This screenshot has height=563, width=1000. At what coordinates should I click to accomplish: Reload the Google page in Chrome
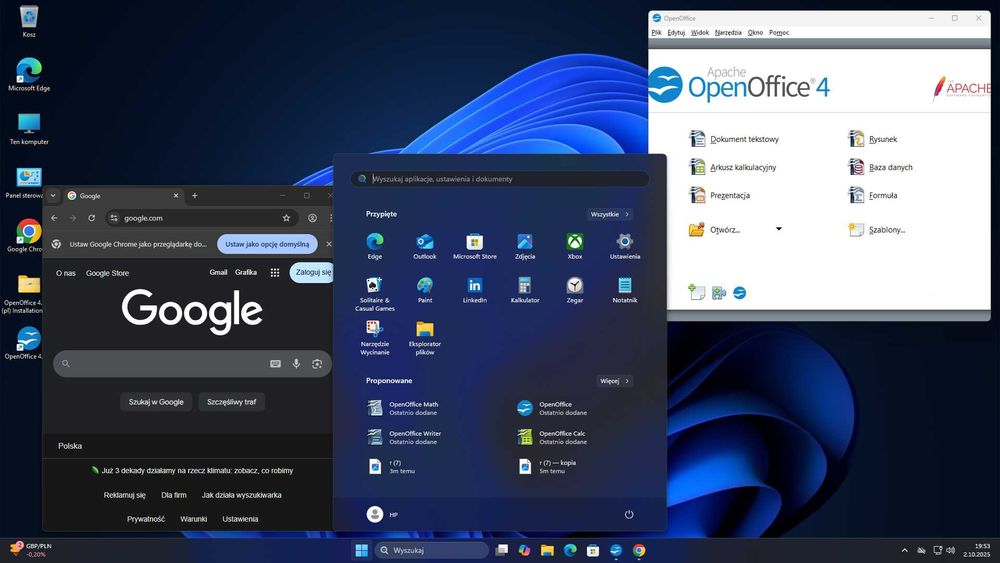click(91, 218)
